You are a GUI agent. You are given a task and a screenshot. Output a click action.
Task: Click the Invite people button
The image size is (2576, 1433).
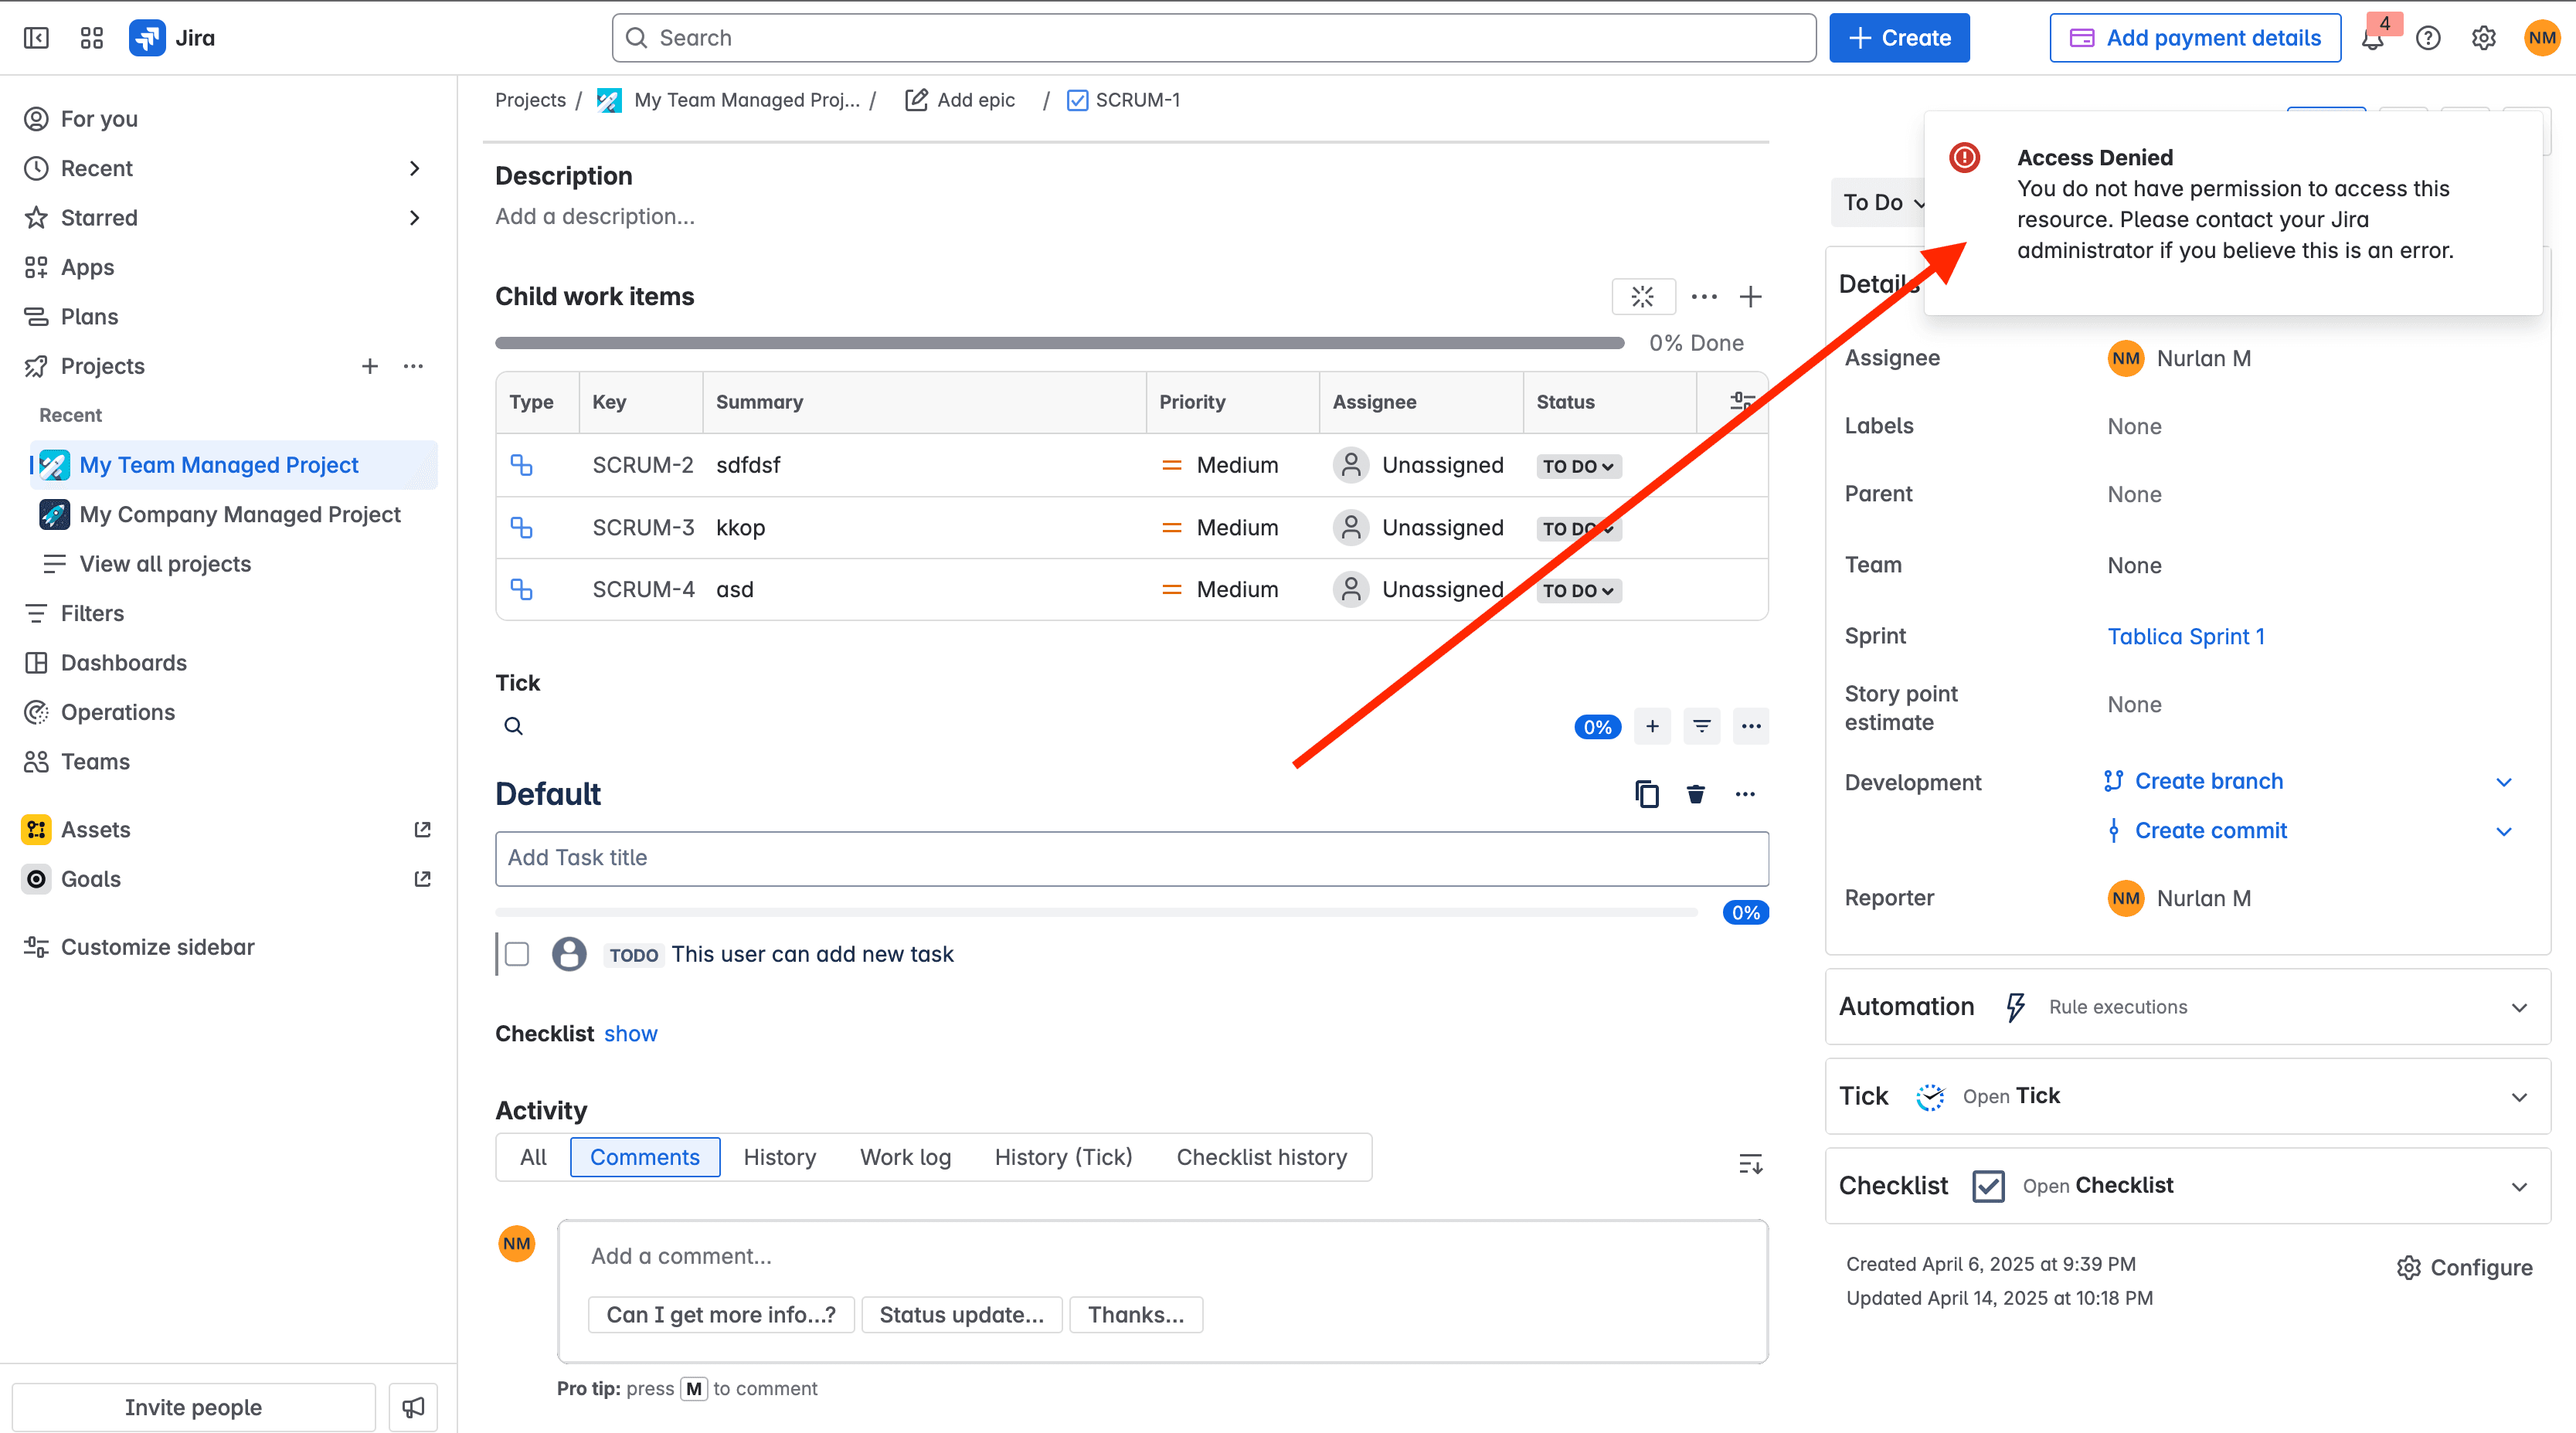pyautogui.click(x=193, y=1407)
